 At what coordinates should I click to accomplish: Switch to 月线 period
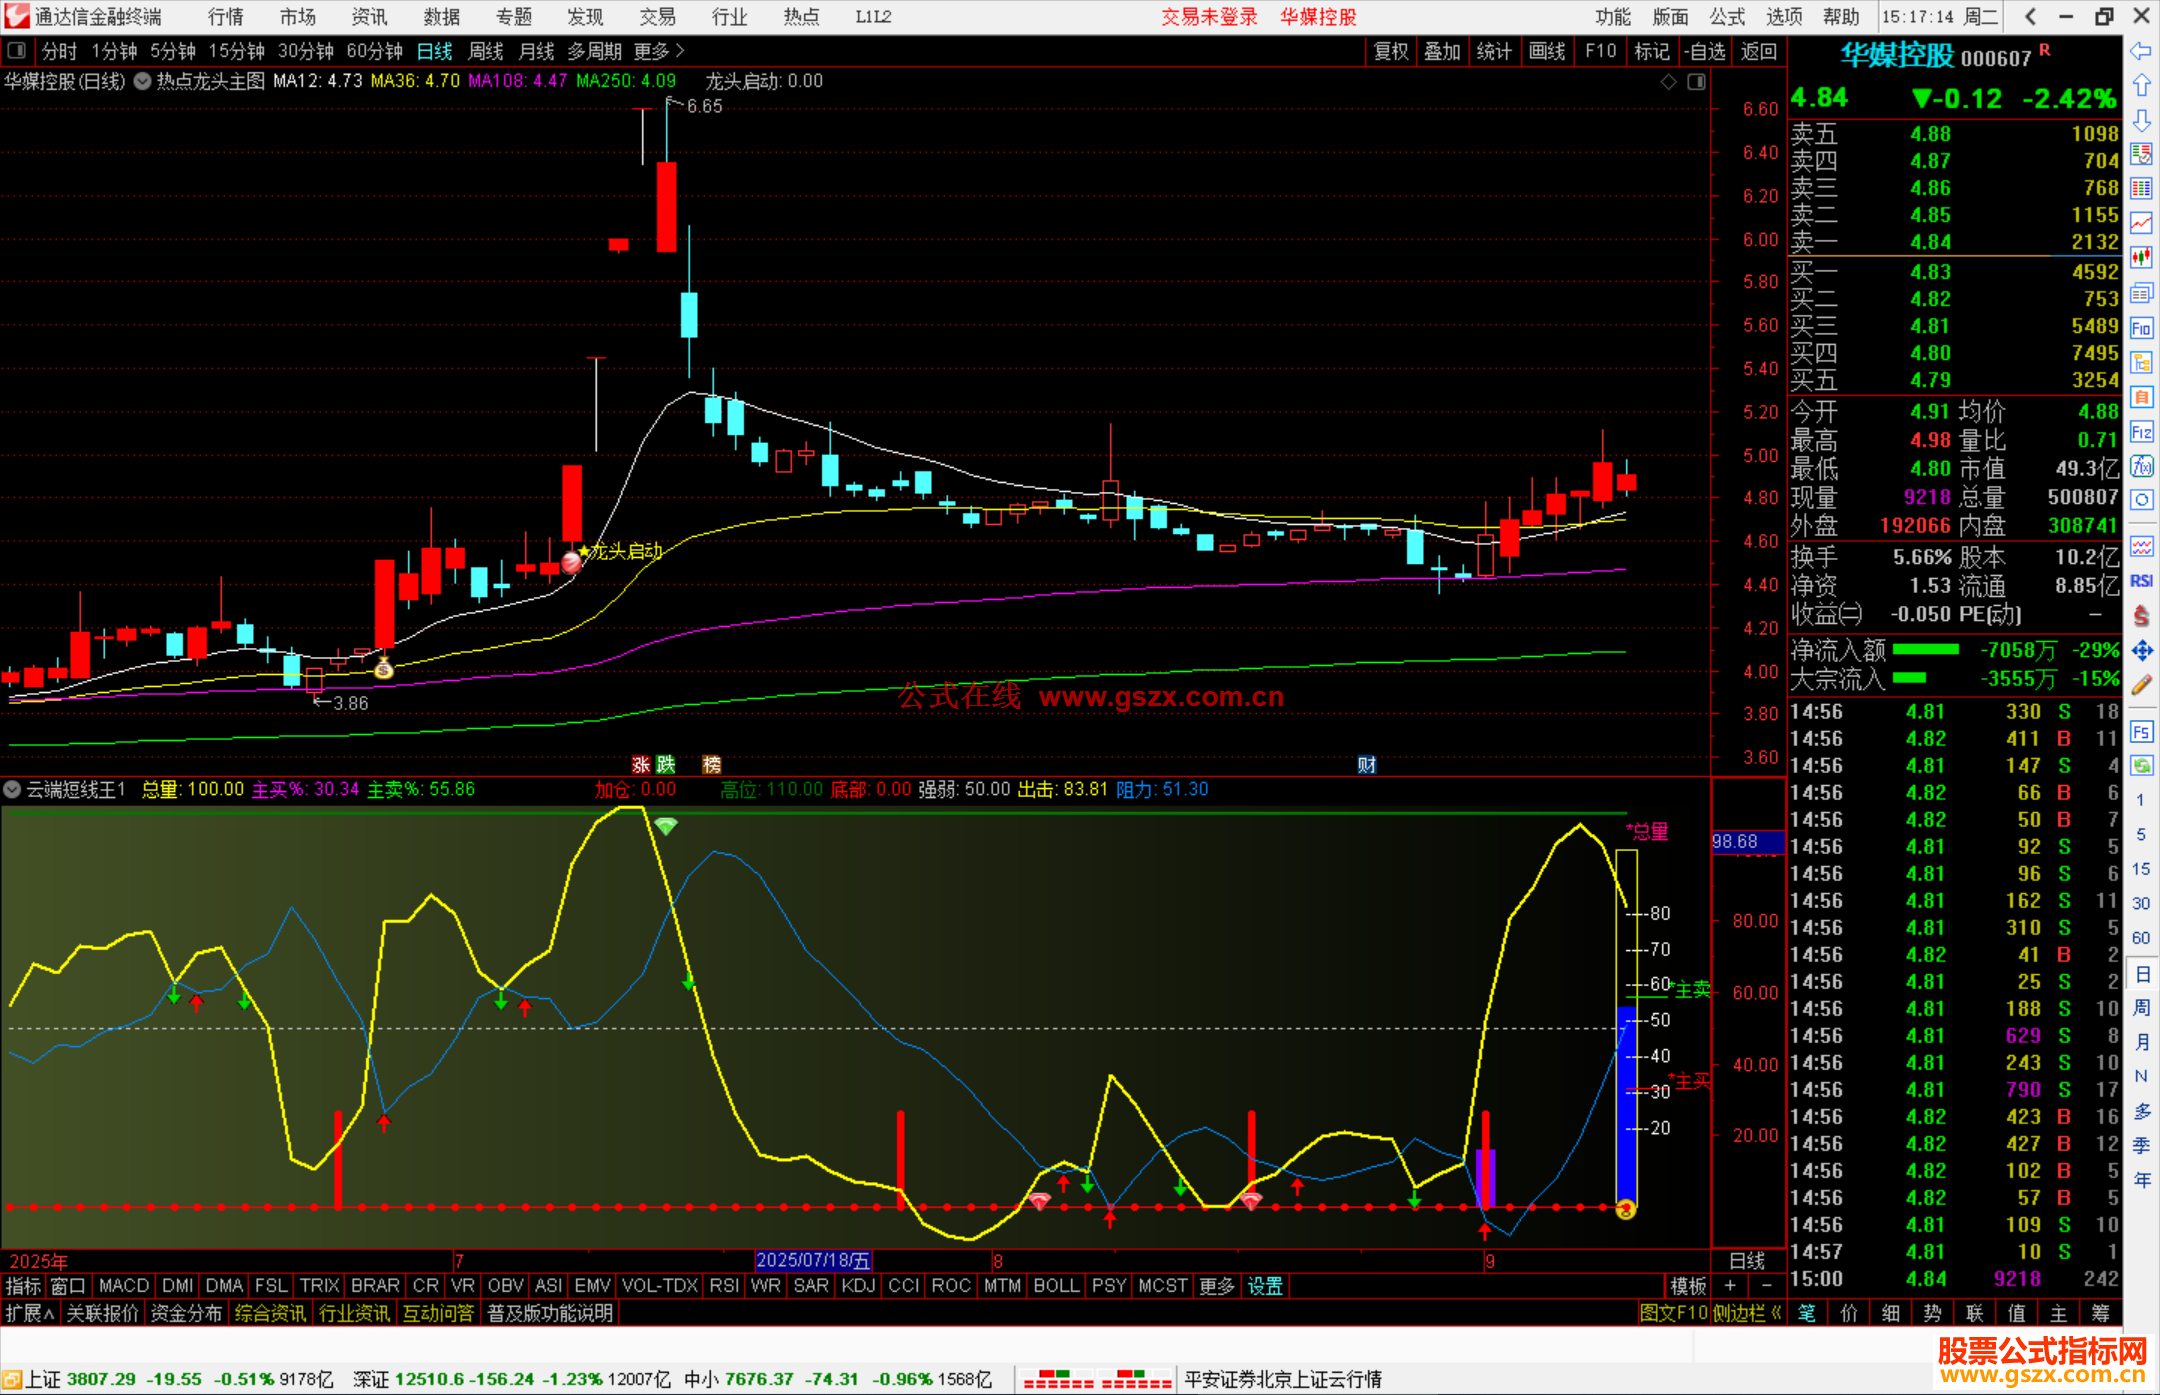click(537, 51)
